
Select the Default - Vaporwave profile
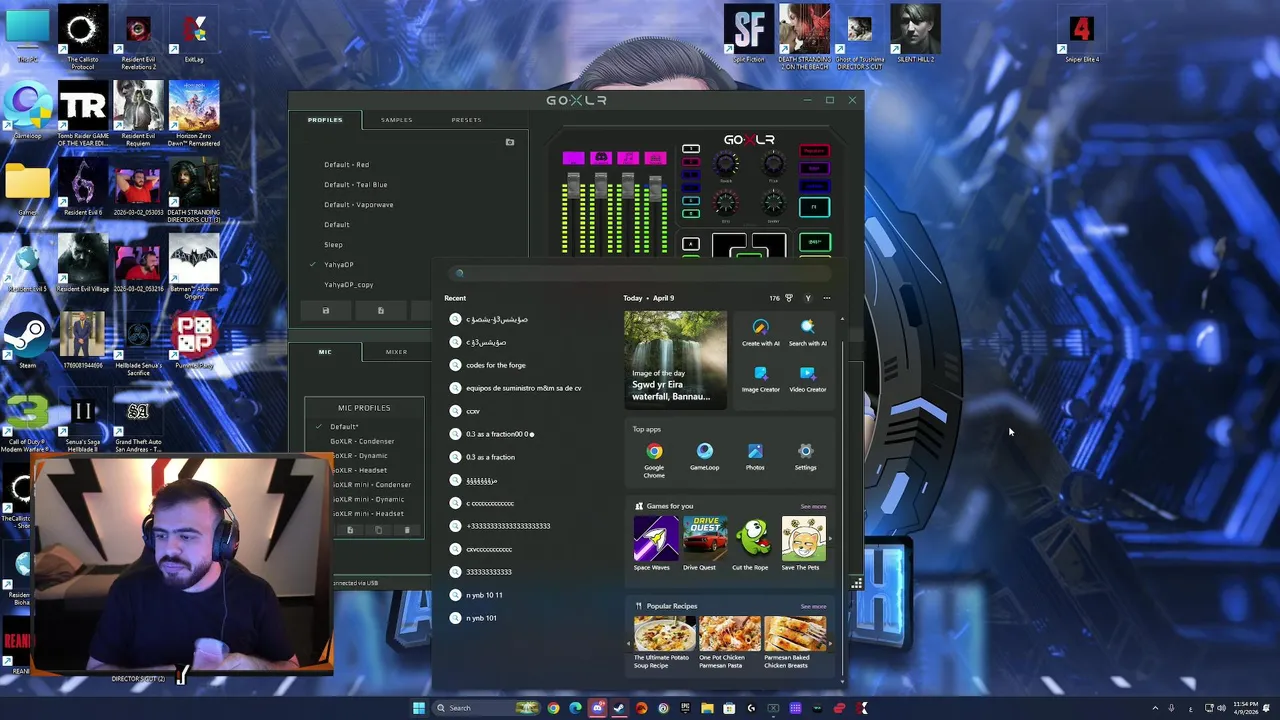(x=358, y=205)
